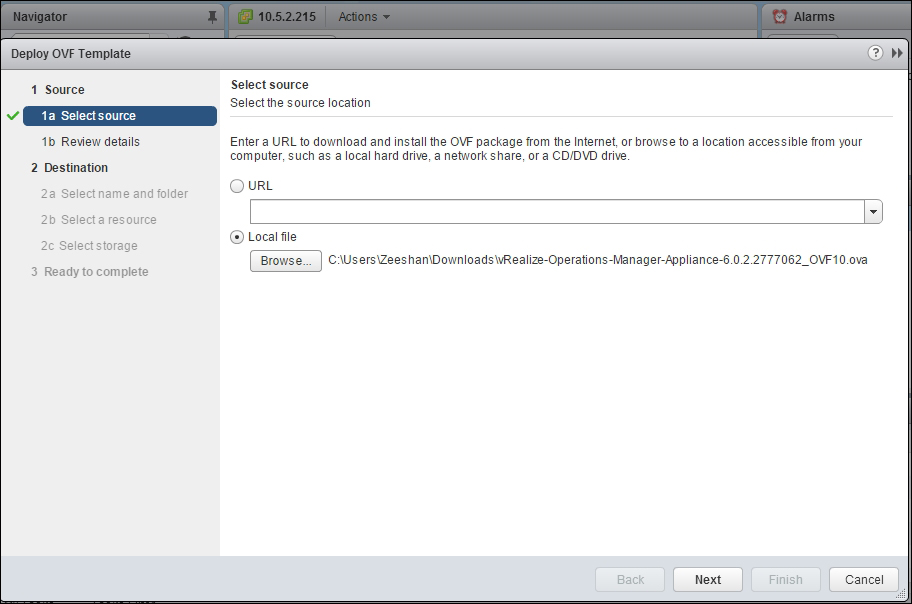This screenshot has height=604, width=912.
Task: Click the Source section heading
Action: tap(64, 90)
